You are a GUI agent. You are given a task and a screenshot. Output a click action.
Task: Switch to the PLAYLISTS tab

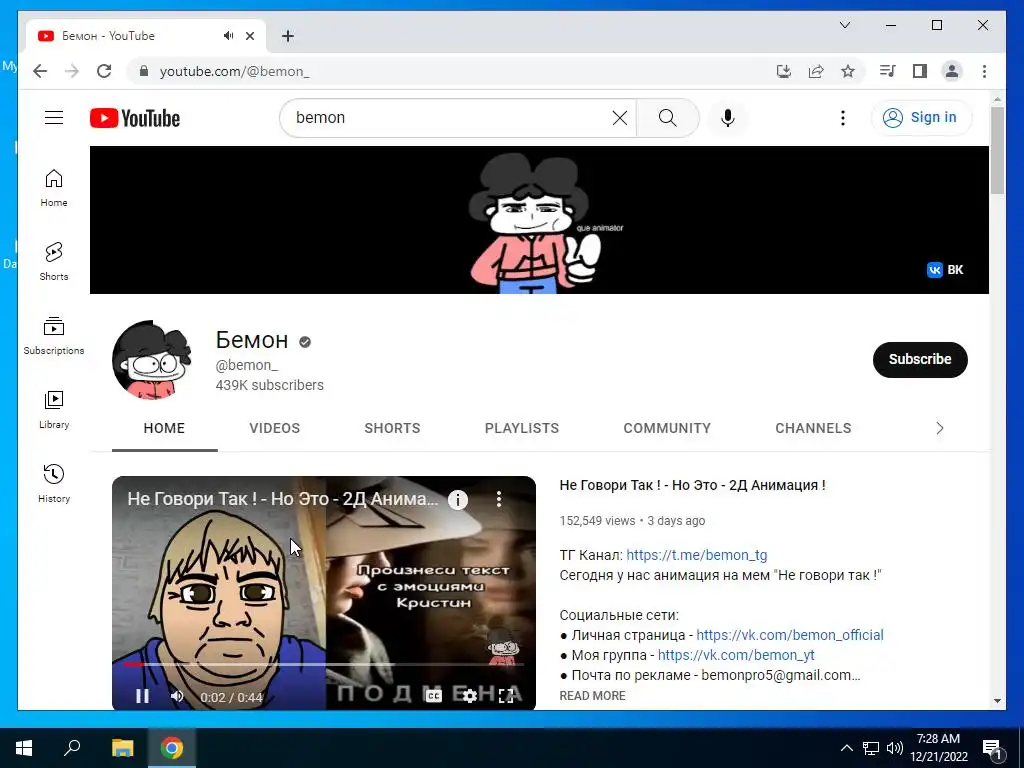click(521, 428)
